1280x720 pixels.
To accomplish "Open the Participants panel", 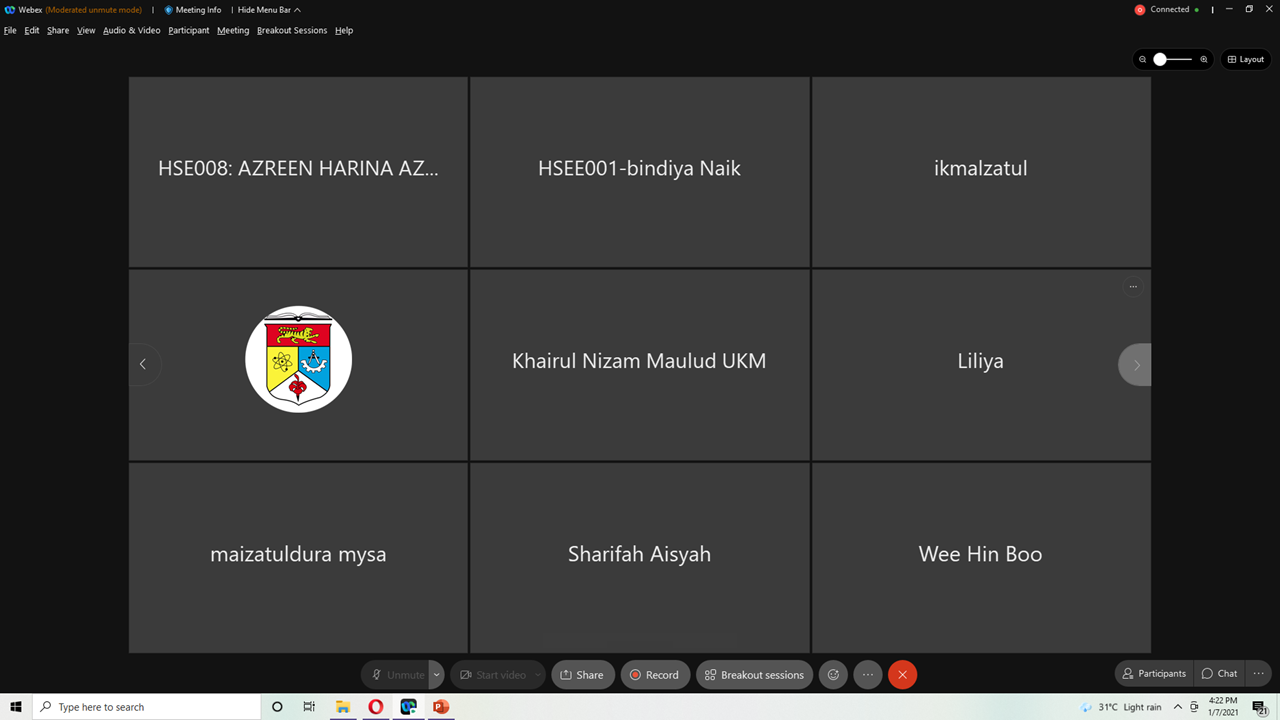I will [1154, 674].
